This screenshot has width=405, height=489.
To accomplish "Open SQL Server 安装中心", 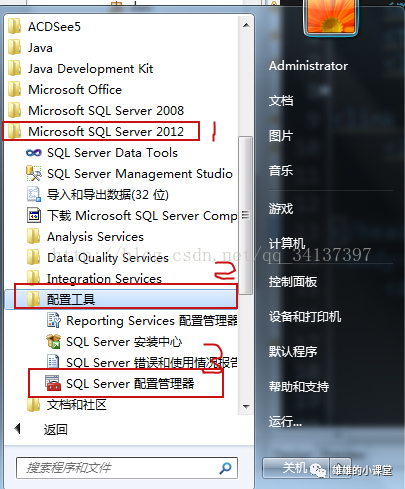I will click(124, 341).
